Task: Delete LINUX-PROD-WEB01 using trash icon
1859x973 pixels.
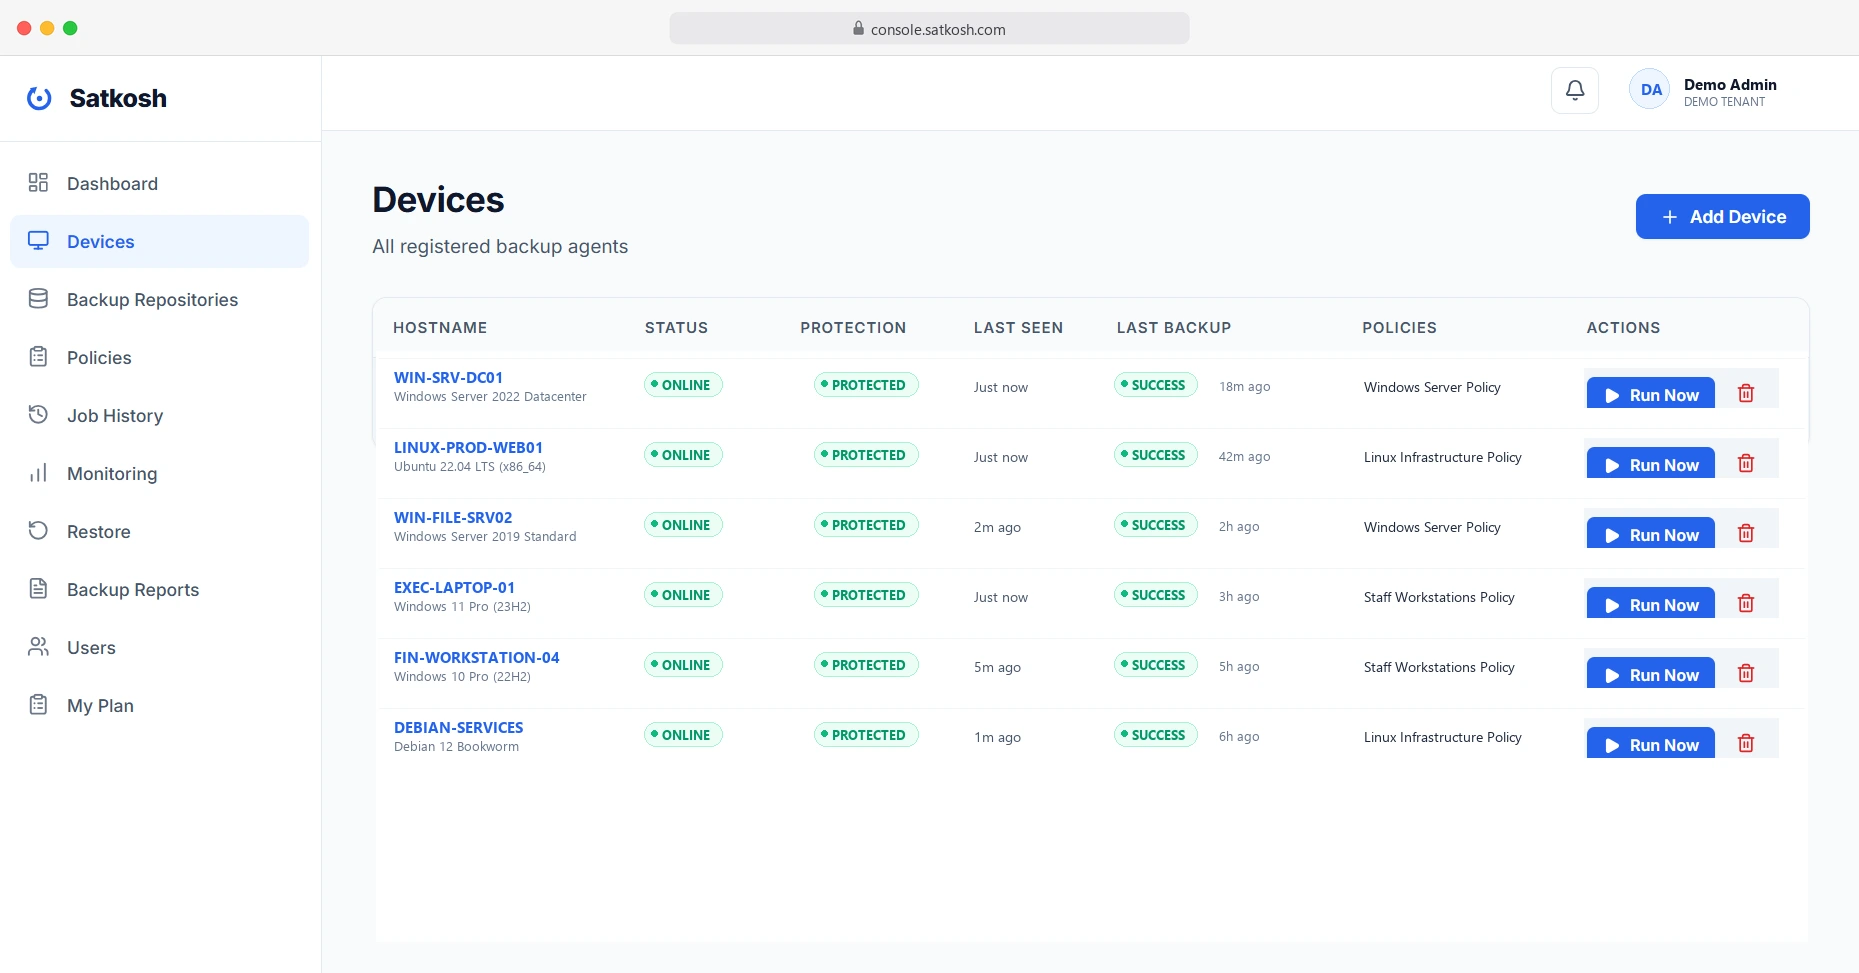Action: [1746, 463]
